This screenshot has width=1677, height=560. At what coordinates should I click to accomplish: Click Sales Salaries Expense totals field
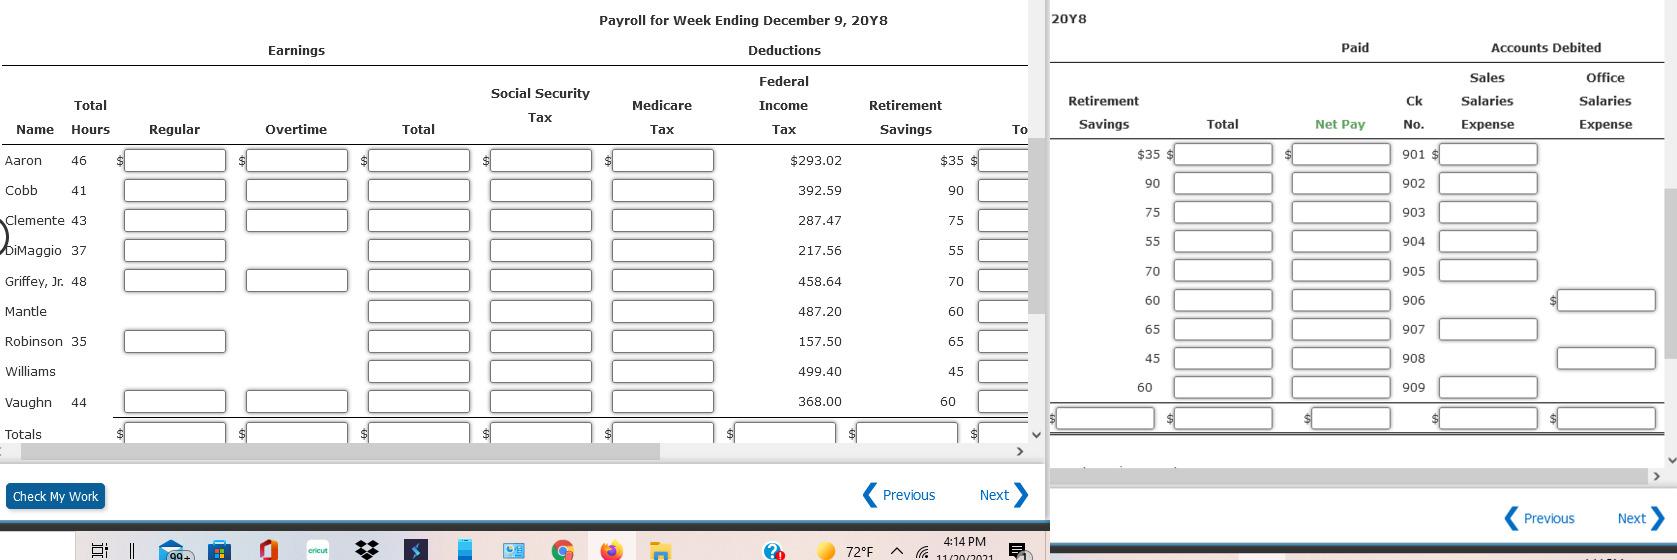point(1488,418)
